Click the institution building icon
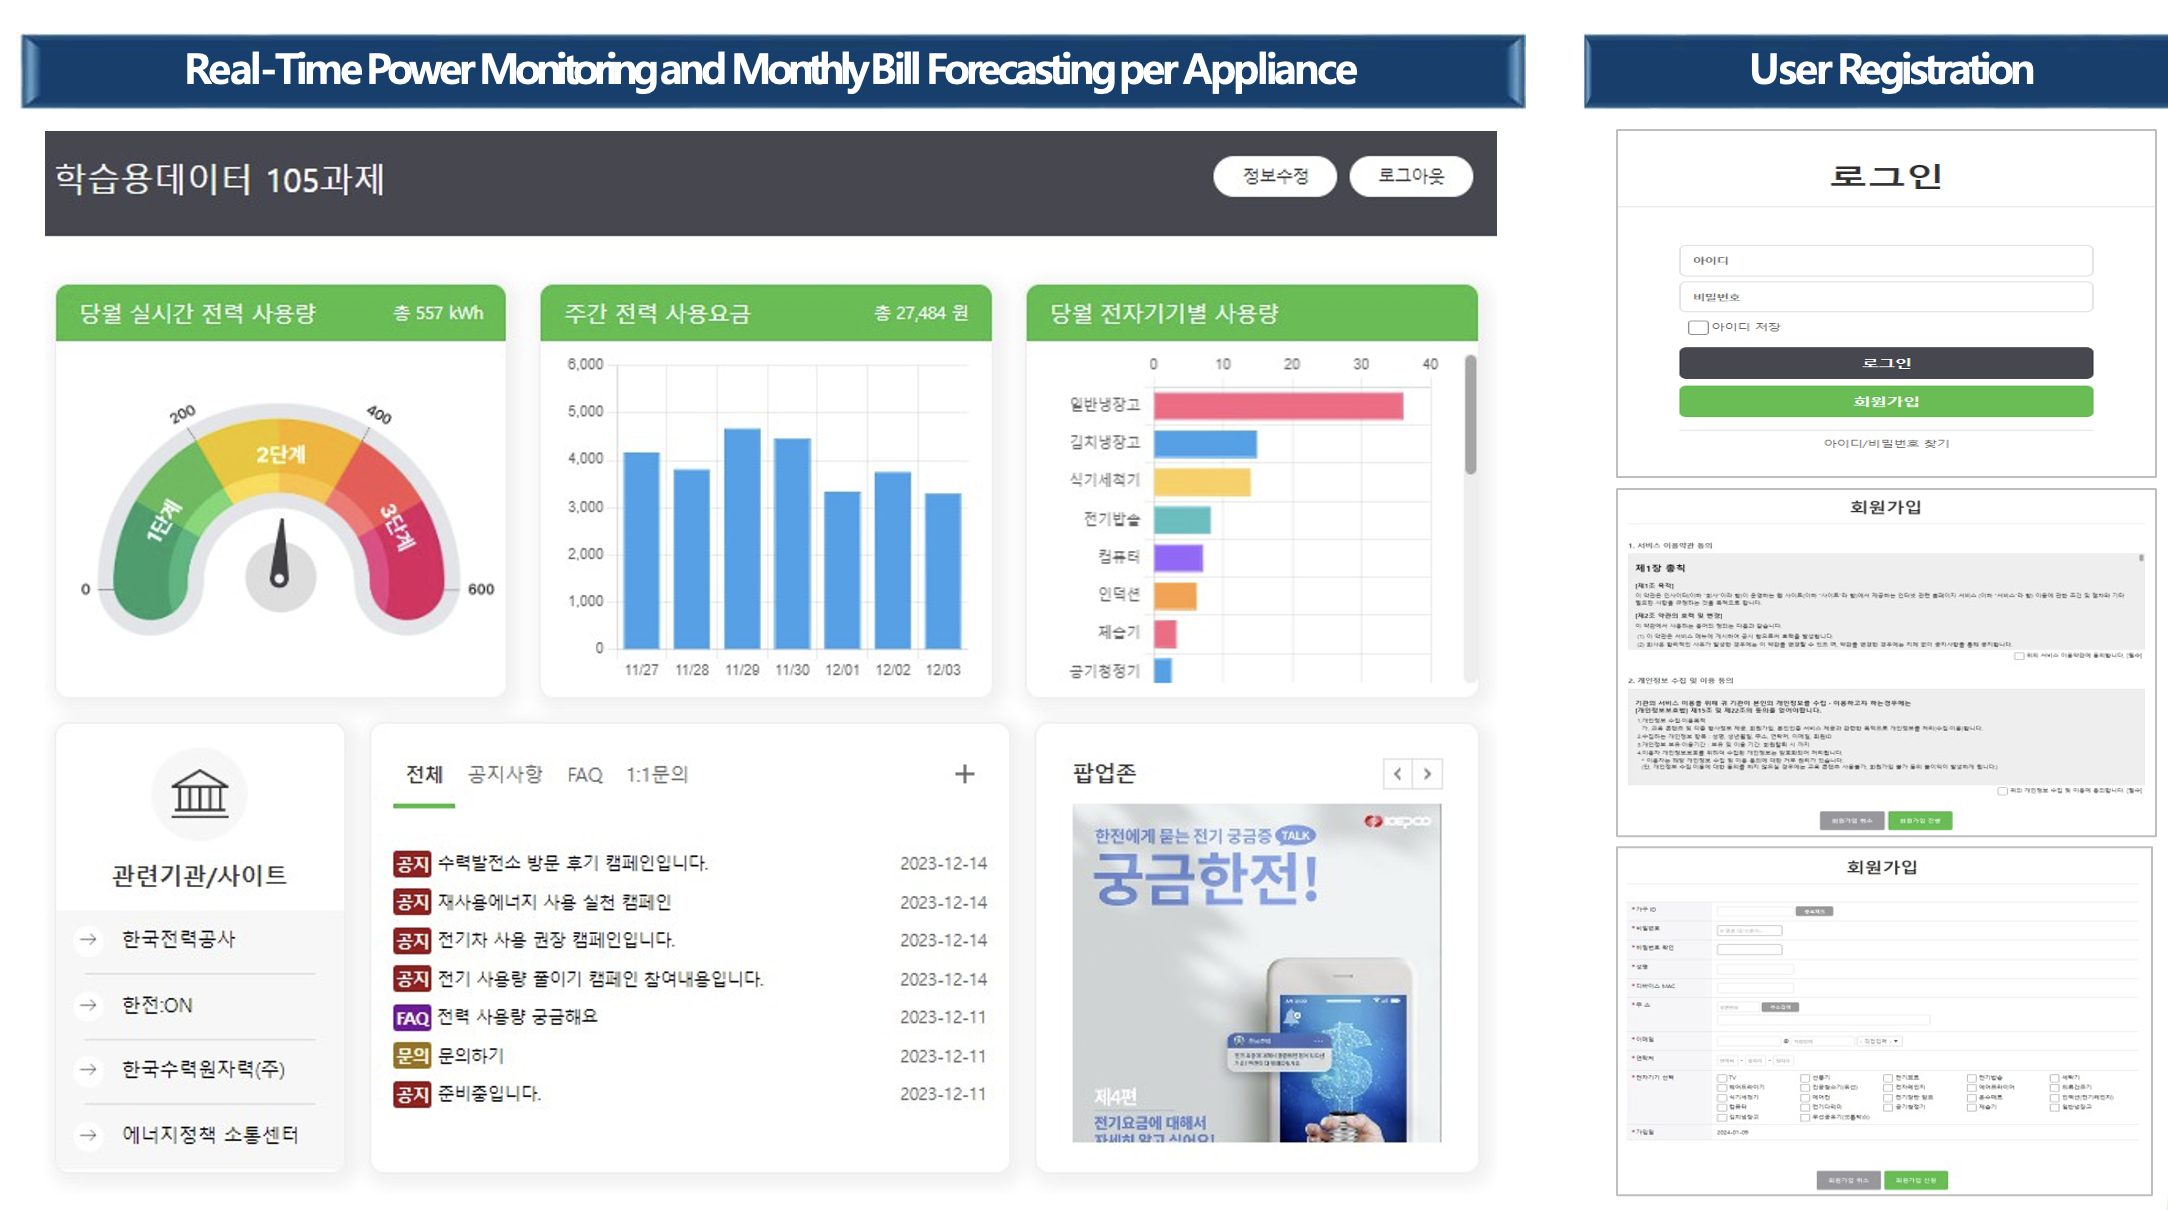This screenshot has width=2168, height=1210. (x=200, y=794)
